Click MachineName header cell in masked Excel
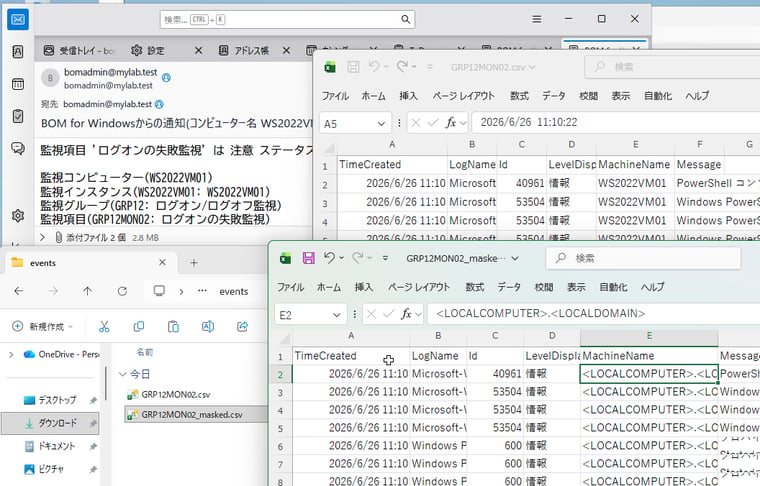The height and width of the screenshot is (486, 760). [x=649, y=356]
